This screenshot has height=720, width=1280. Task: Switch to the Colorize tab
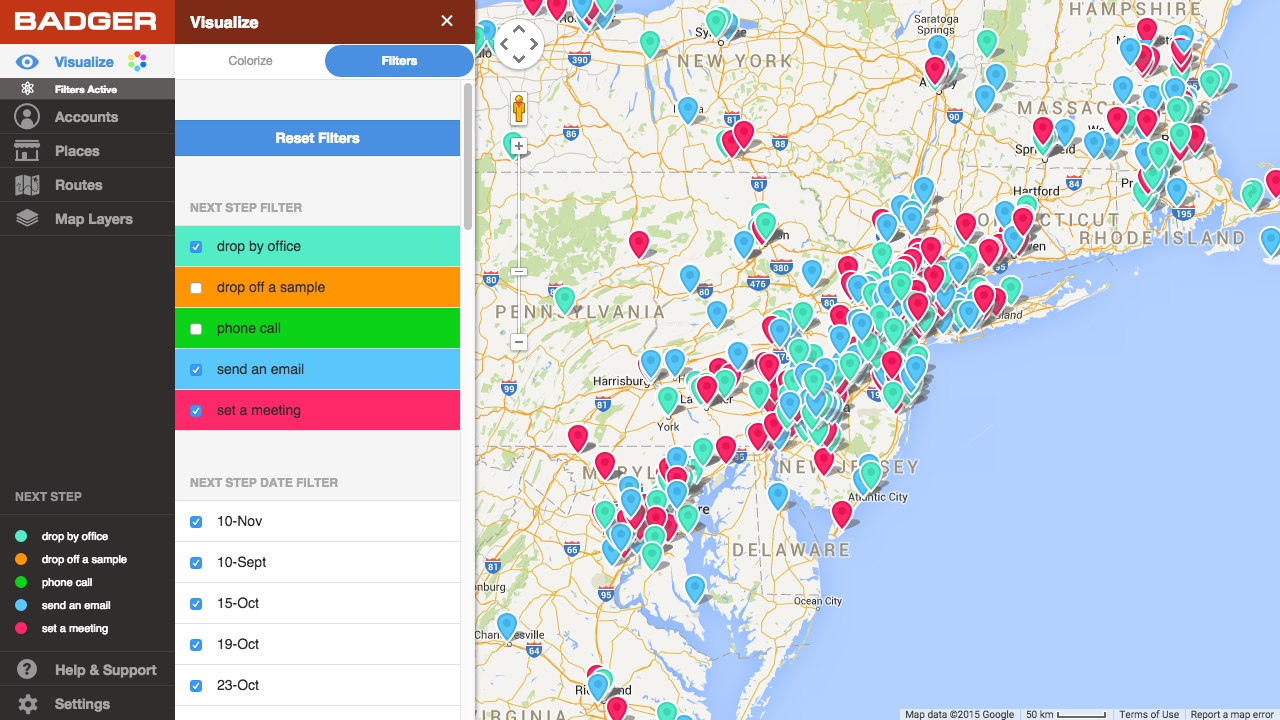coord(249,61)
